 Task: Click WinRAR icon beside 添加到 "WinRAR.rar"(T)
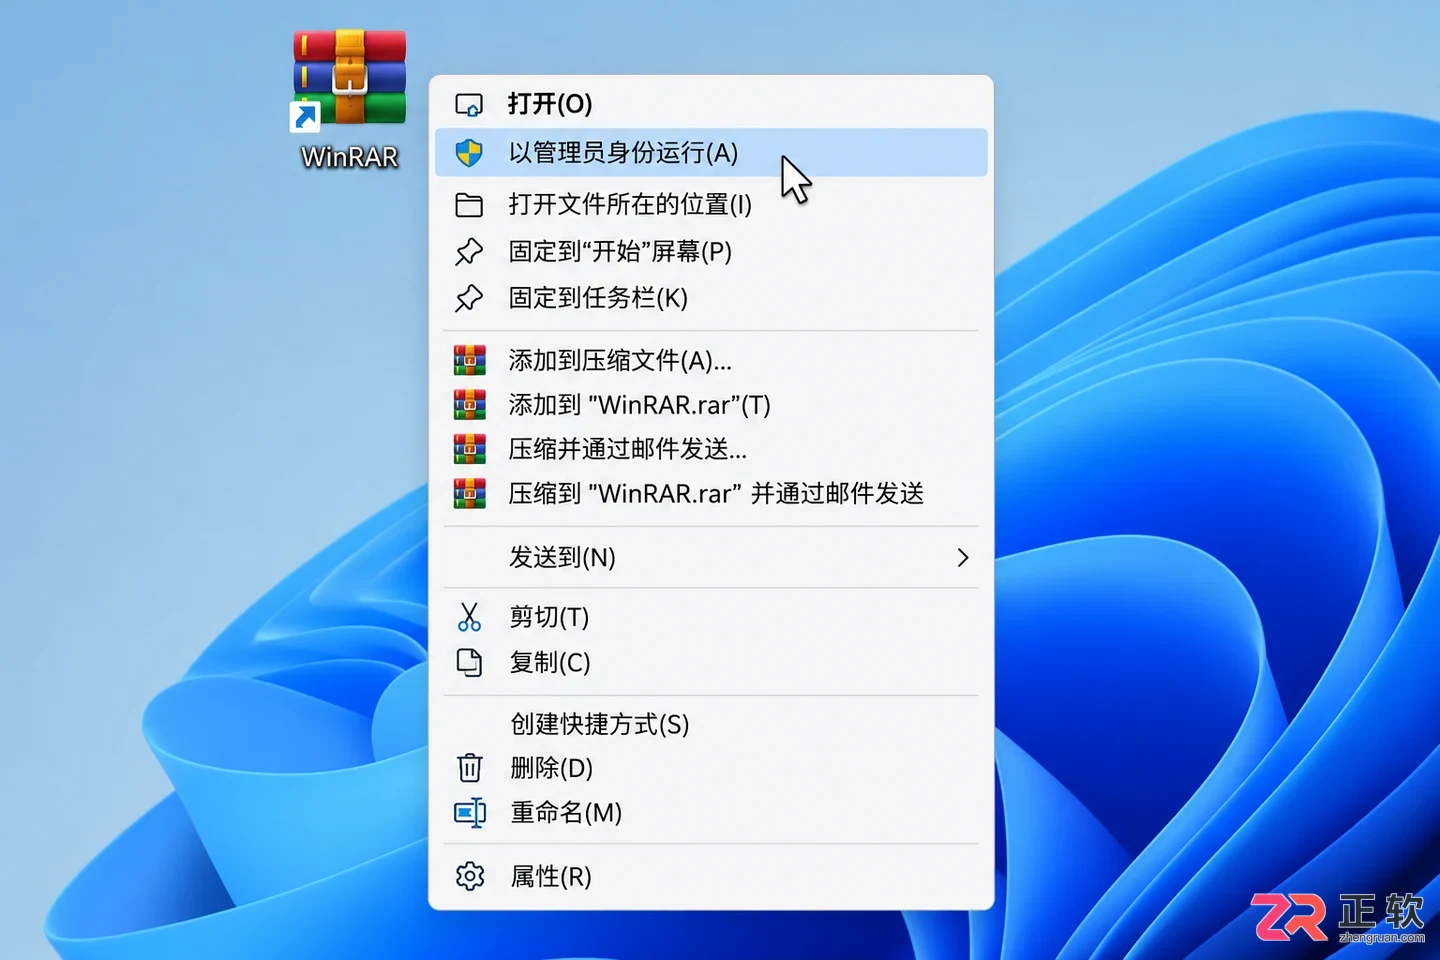tap(469, 405)
